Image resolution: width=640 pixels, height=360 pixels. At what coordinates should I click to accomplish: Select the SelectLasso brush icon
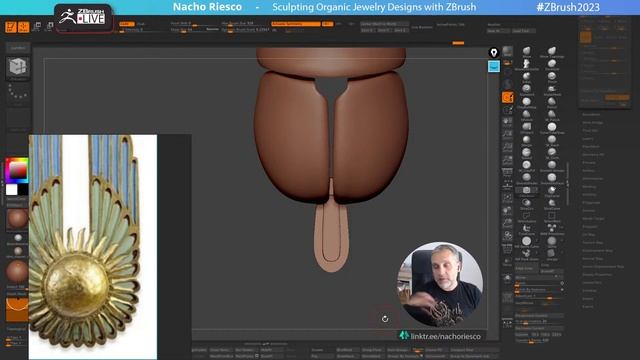(527, 216)
